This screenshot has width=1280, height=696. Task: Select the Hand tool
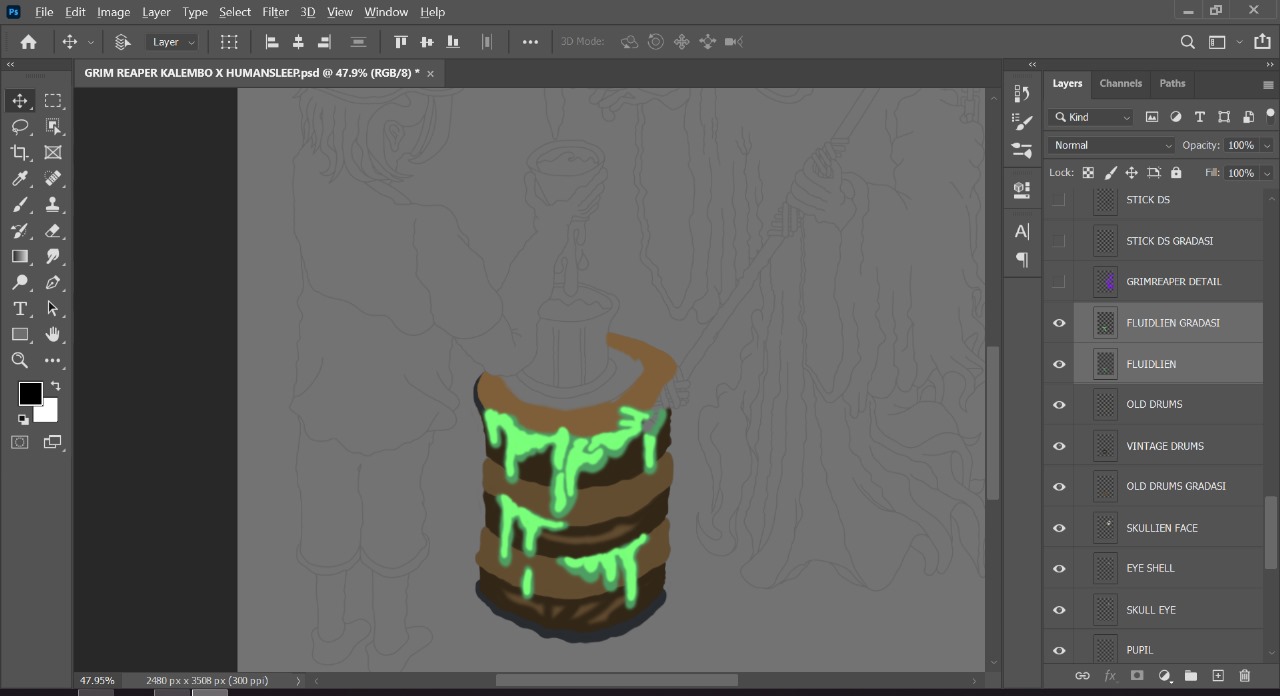click(x=53, y=334)
